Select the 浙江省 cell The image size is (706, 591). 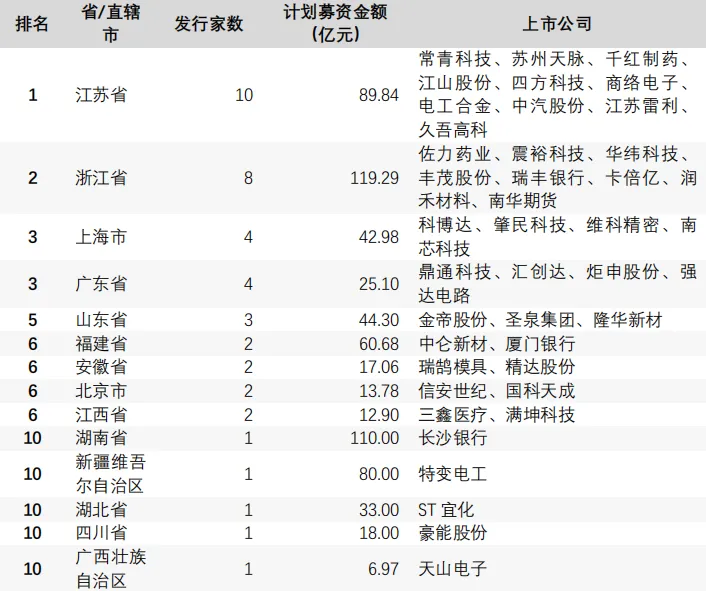pos(101,178)
